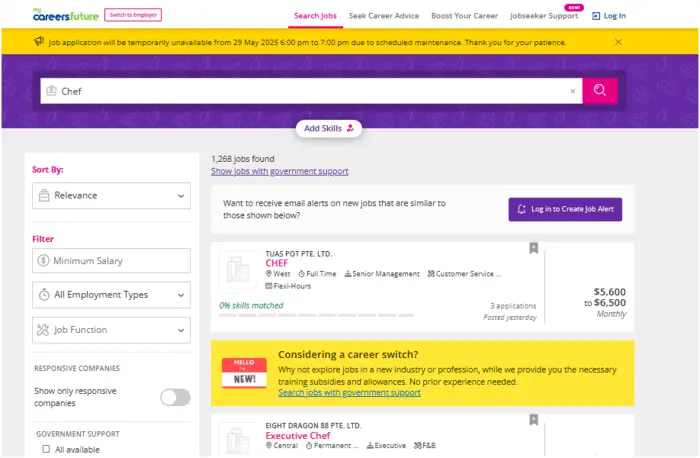The image size is (700, 458).
Task: Open Boost Your Career menu
Action: pos(464,16)
